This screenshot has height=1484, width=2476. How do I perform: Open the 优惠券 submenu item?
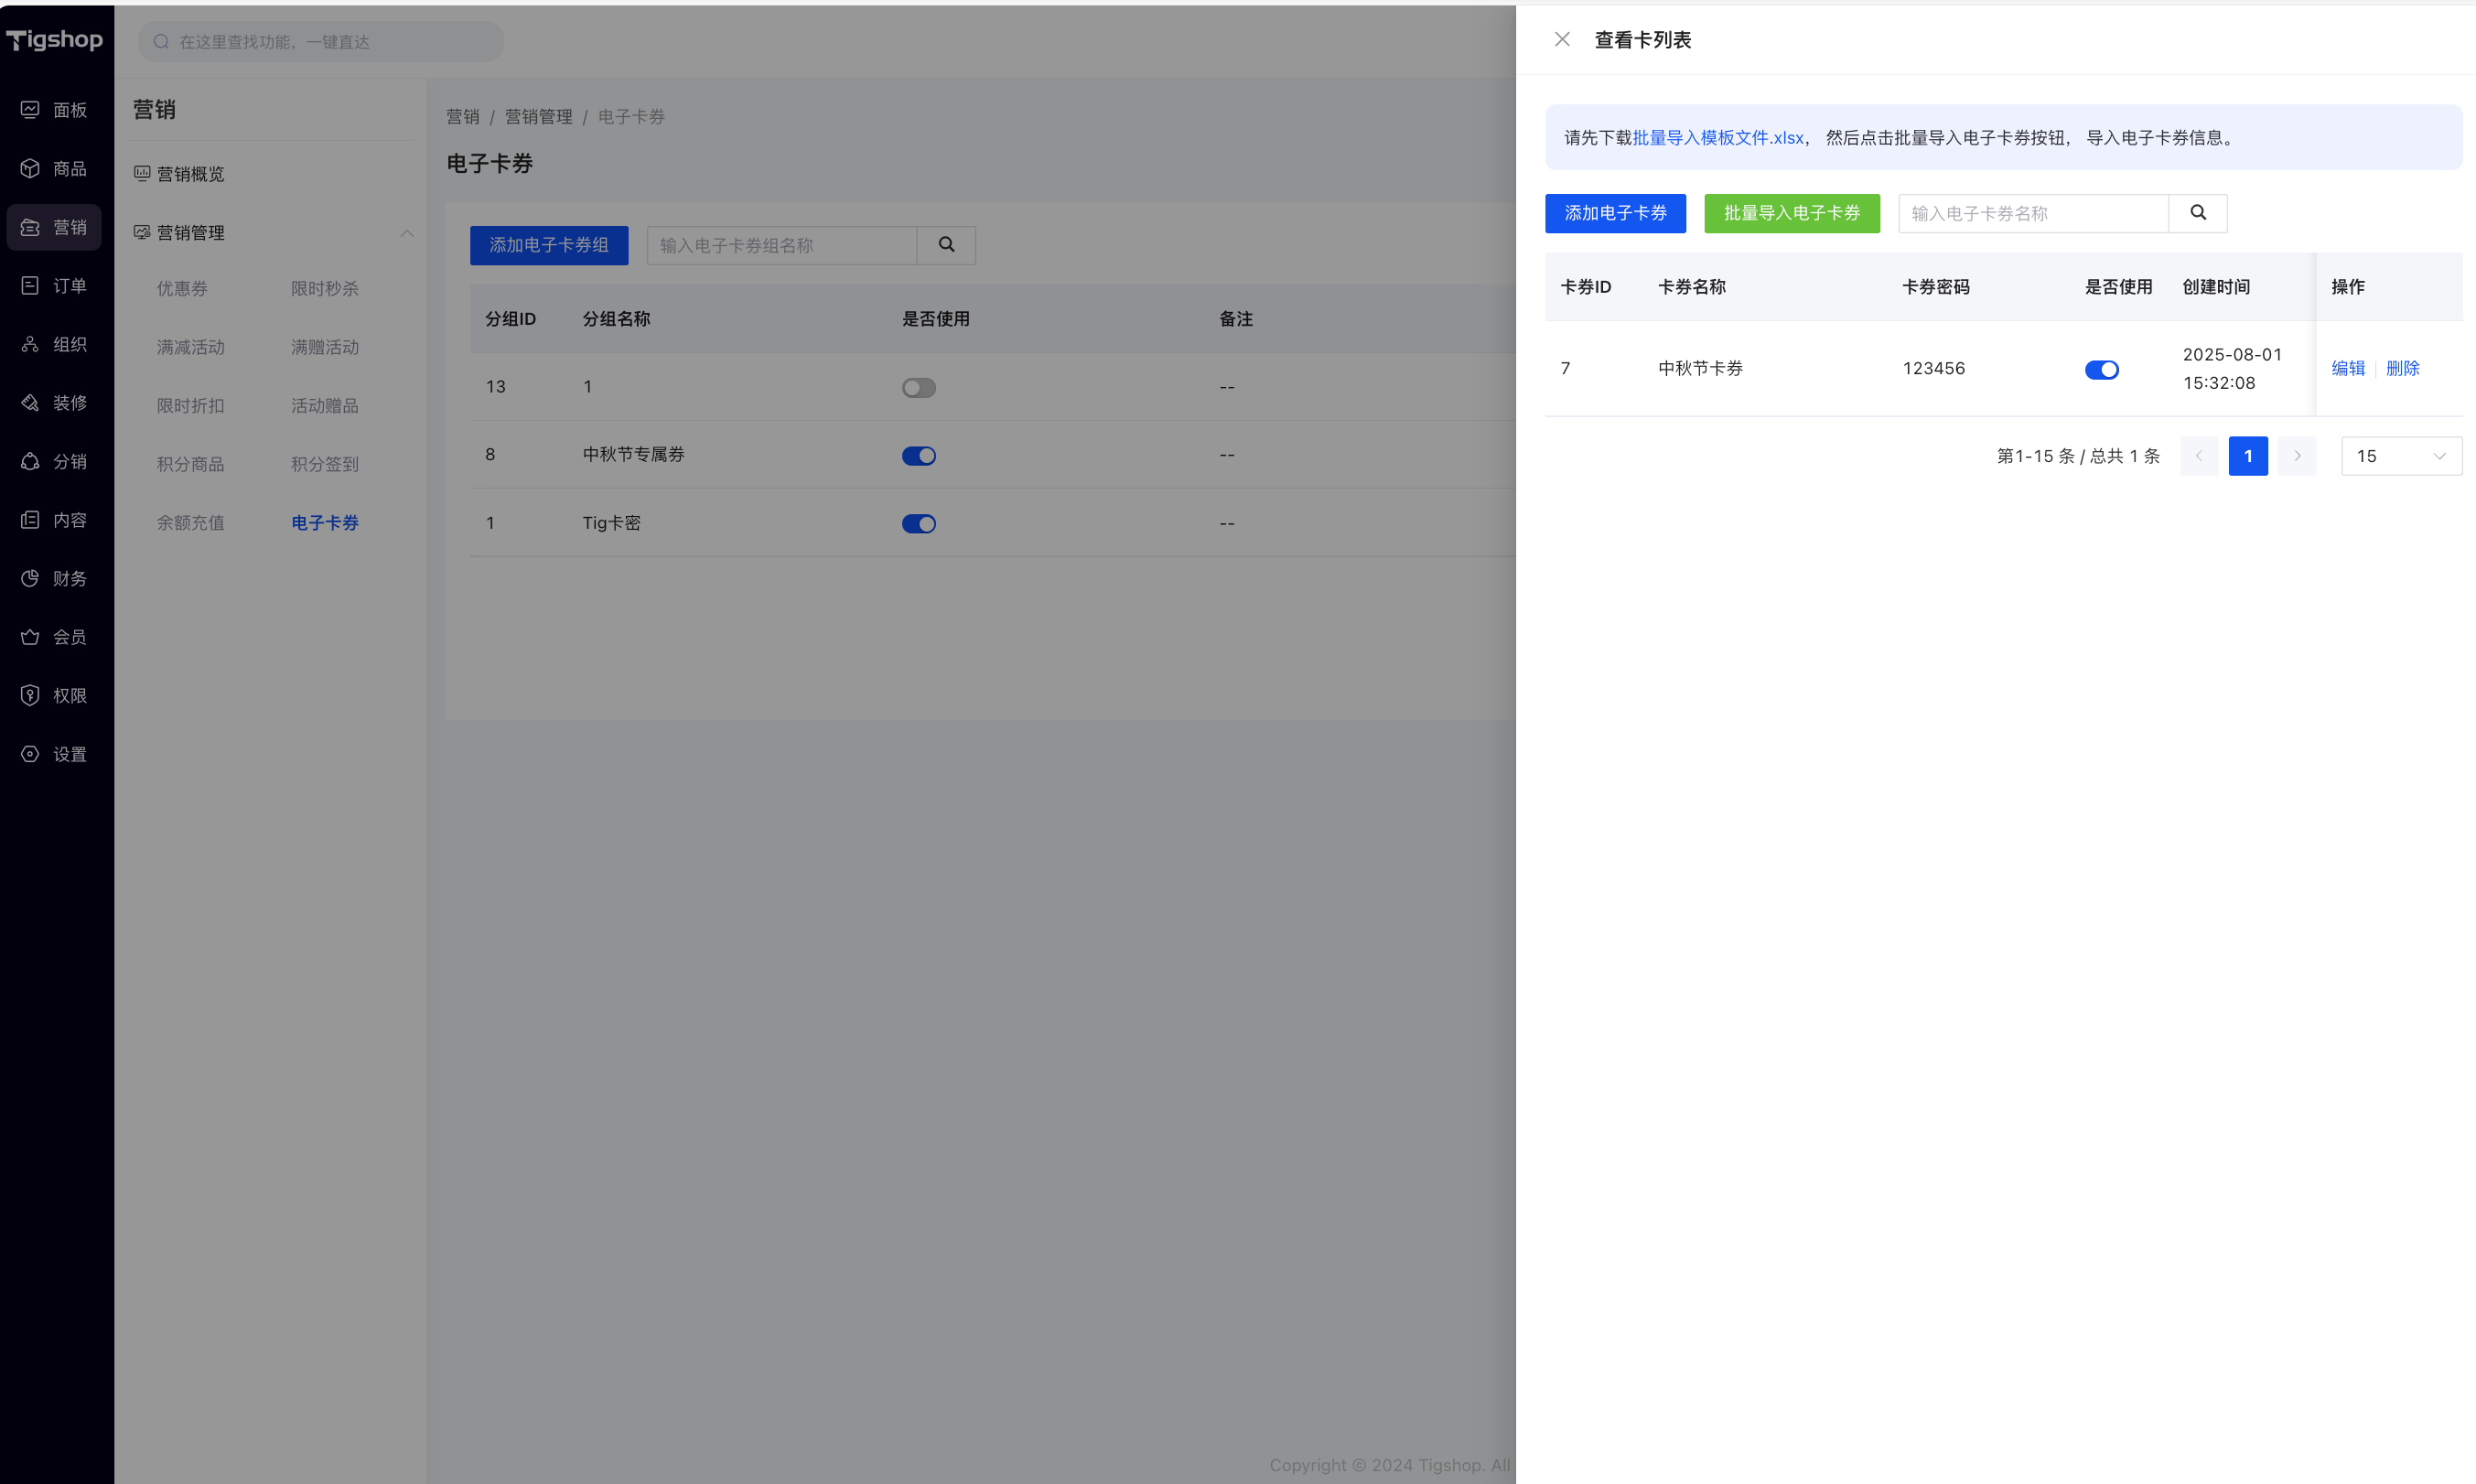pos(182,289)
